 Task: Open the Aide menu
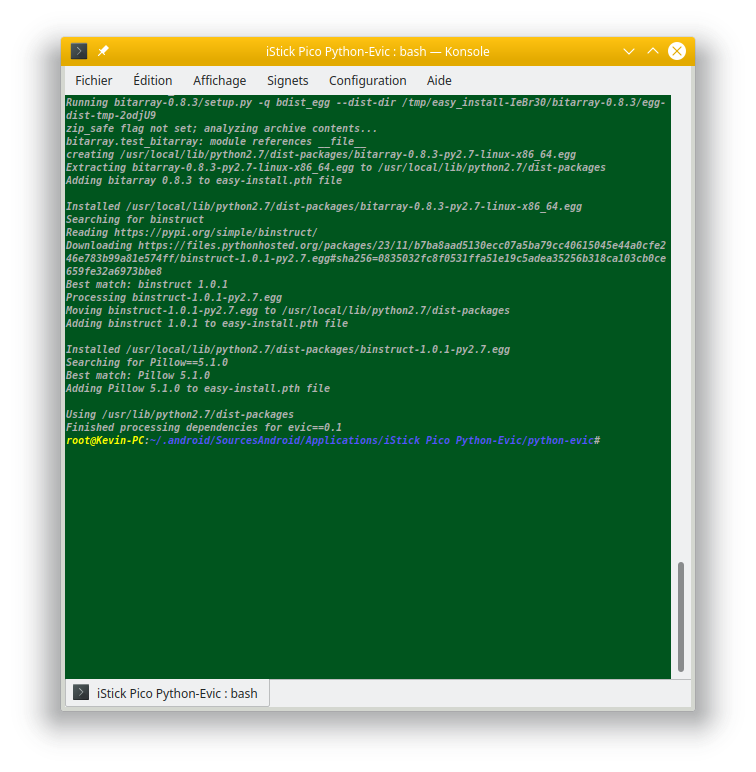click(x=439, y=81)
